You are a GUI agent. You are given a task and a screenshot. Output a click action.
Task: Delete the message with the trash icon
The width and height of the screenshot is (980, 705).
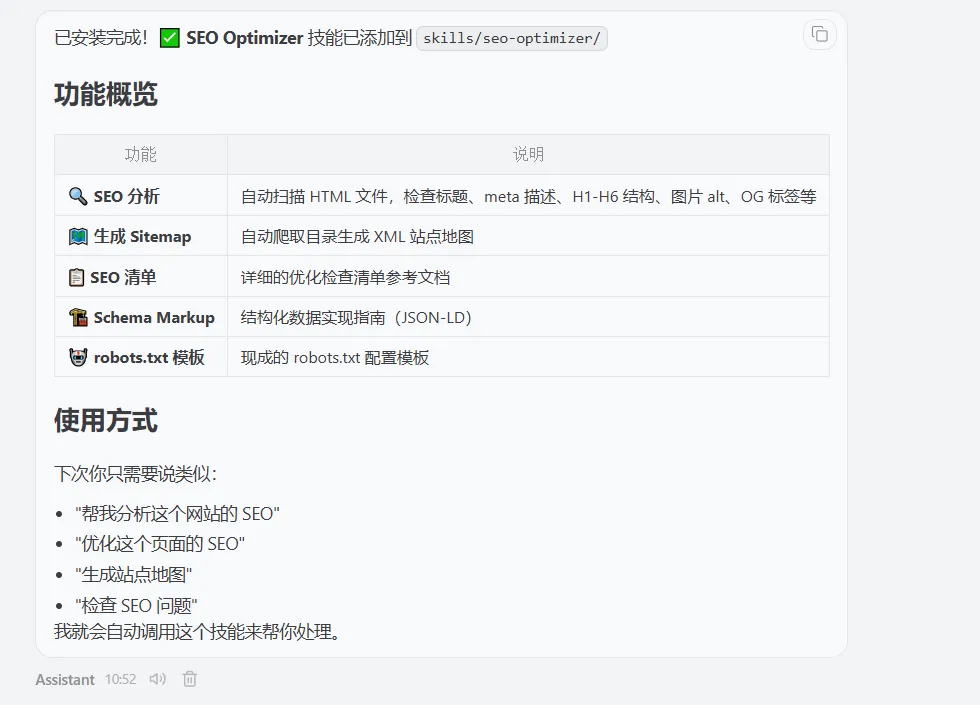pyautogui.click(x=189, y=679)
